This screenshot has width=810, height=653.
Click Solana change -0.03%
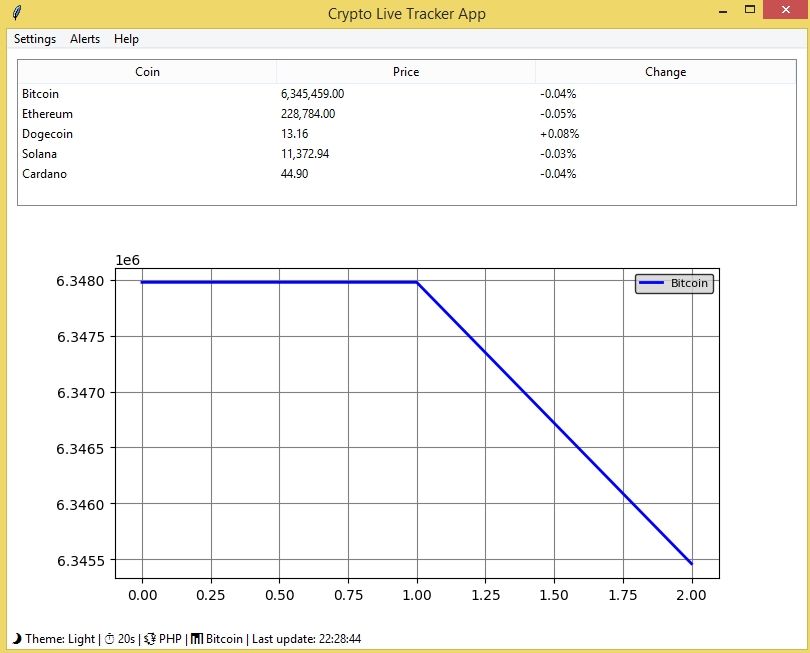coord(558,154)
